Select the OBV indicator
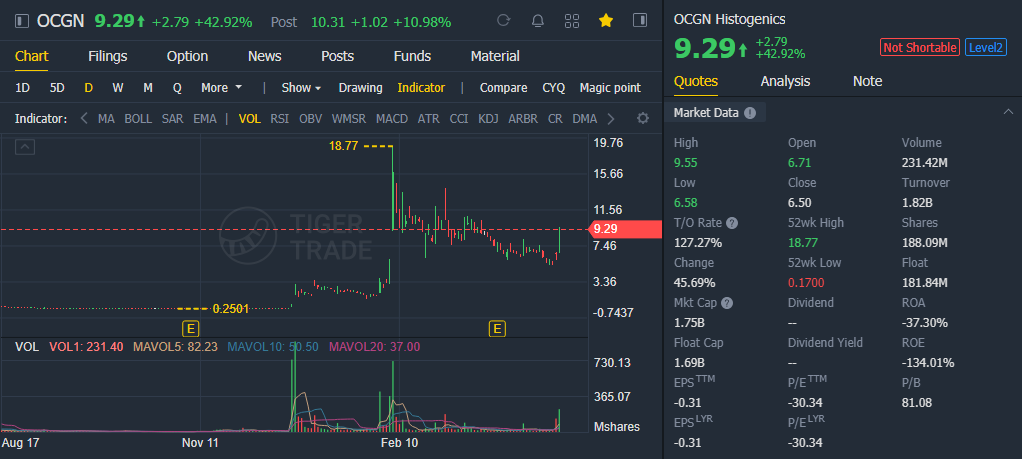Image resolution: width=1022 pixels, height=459 pixels. tap(310, 119)
